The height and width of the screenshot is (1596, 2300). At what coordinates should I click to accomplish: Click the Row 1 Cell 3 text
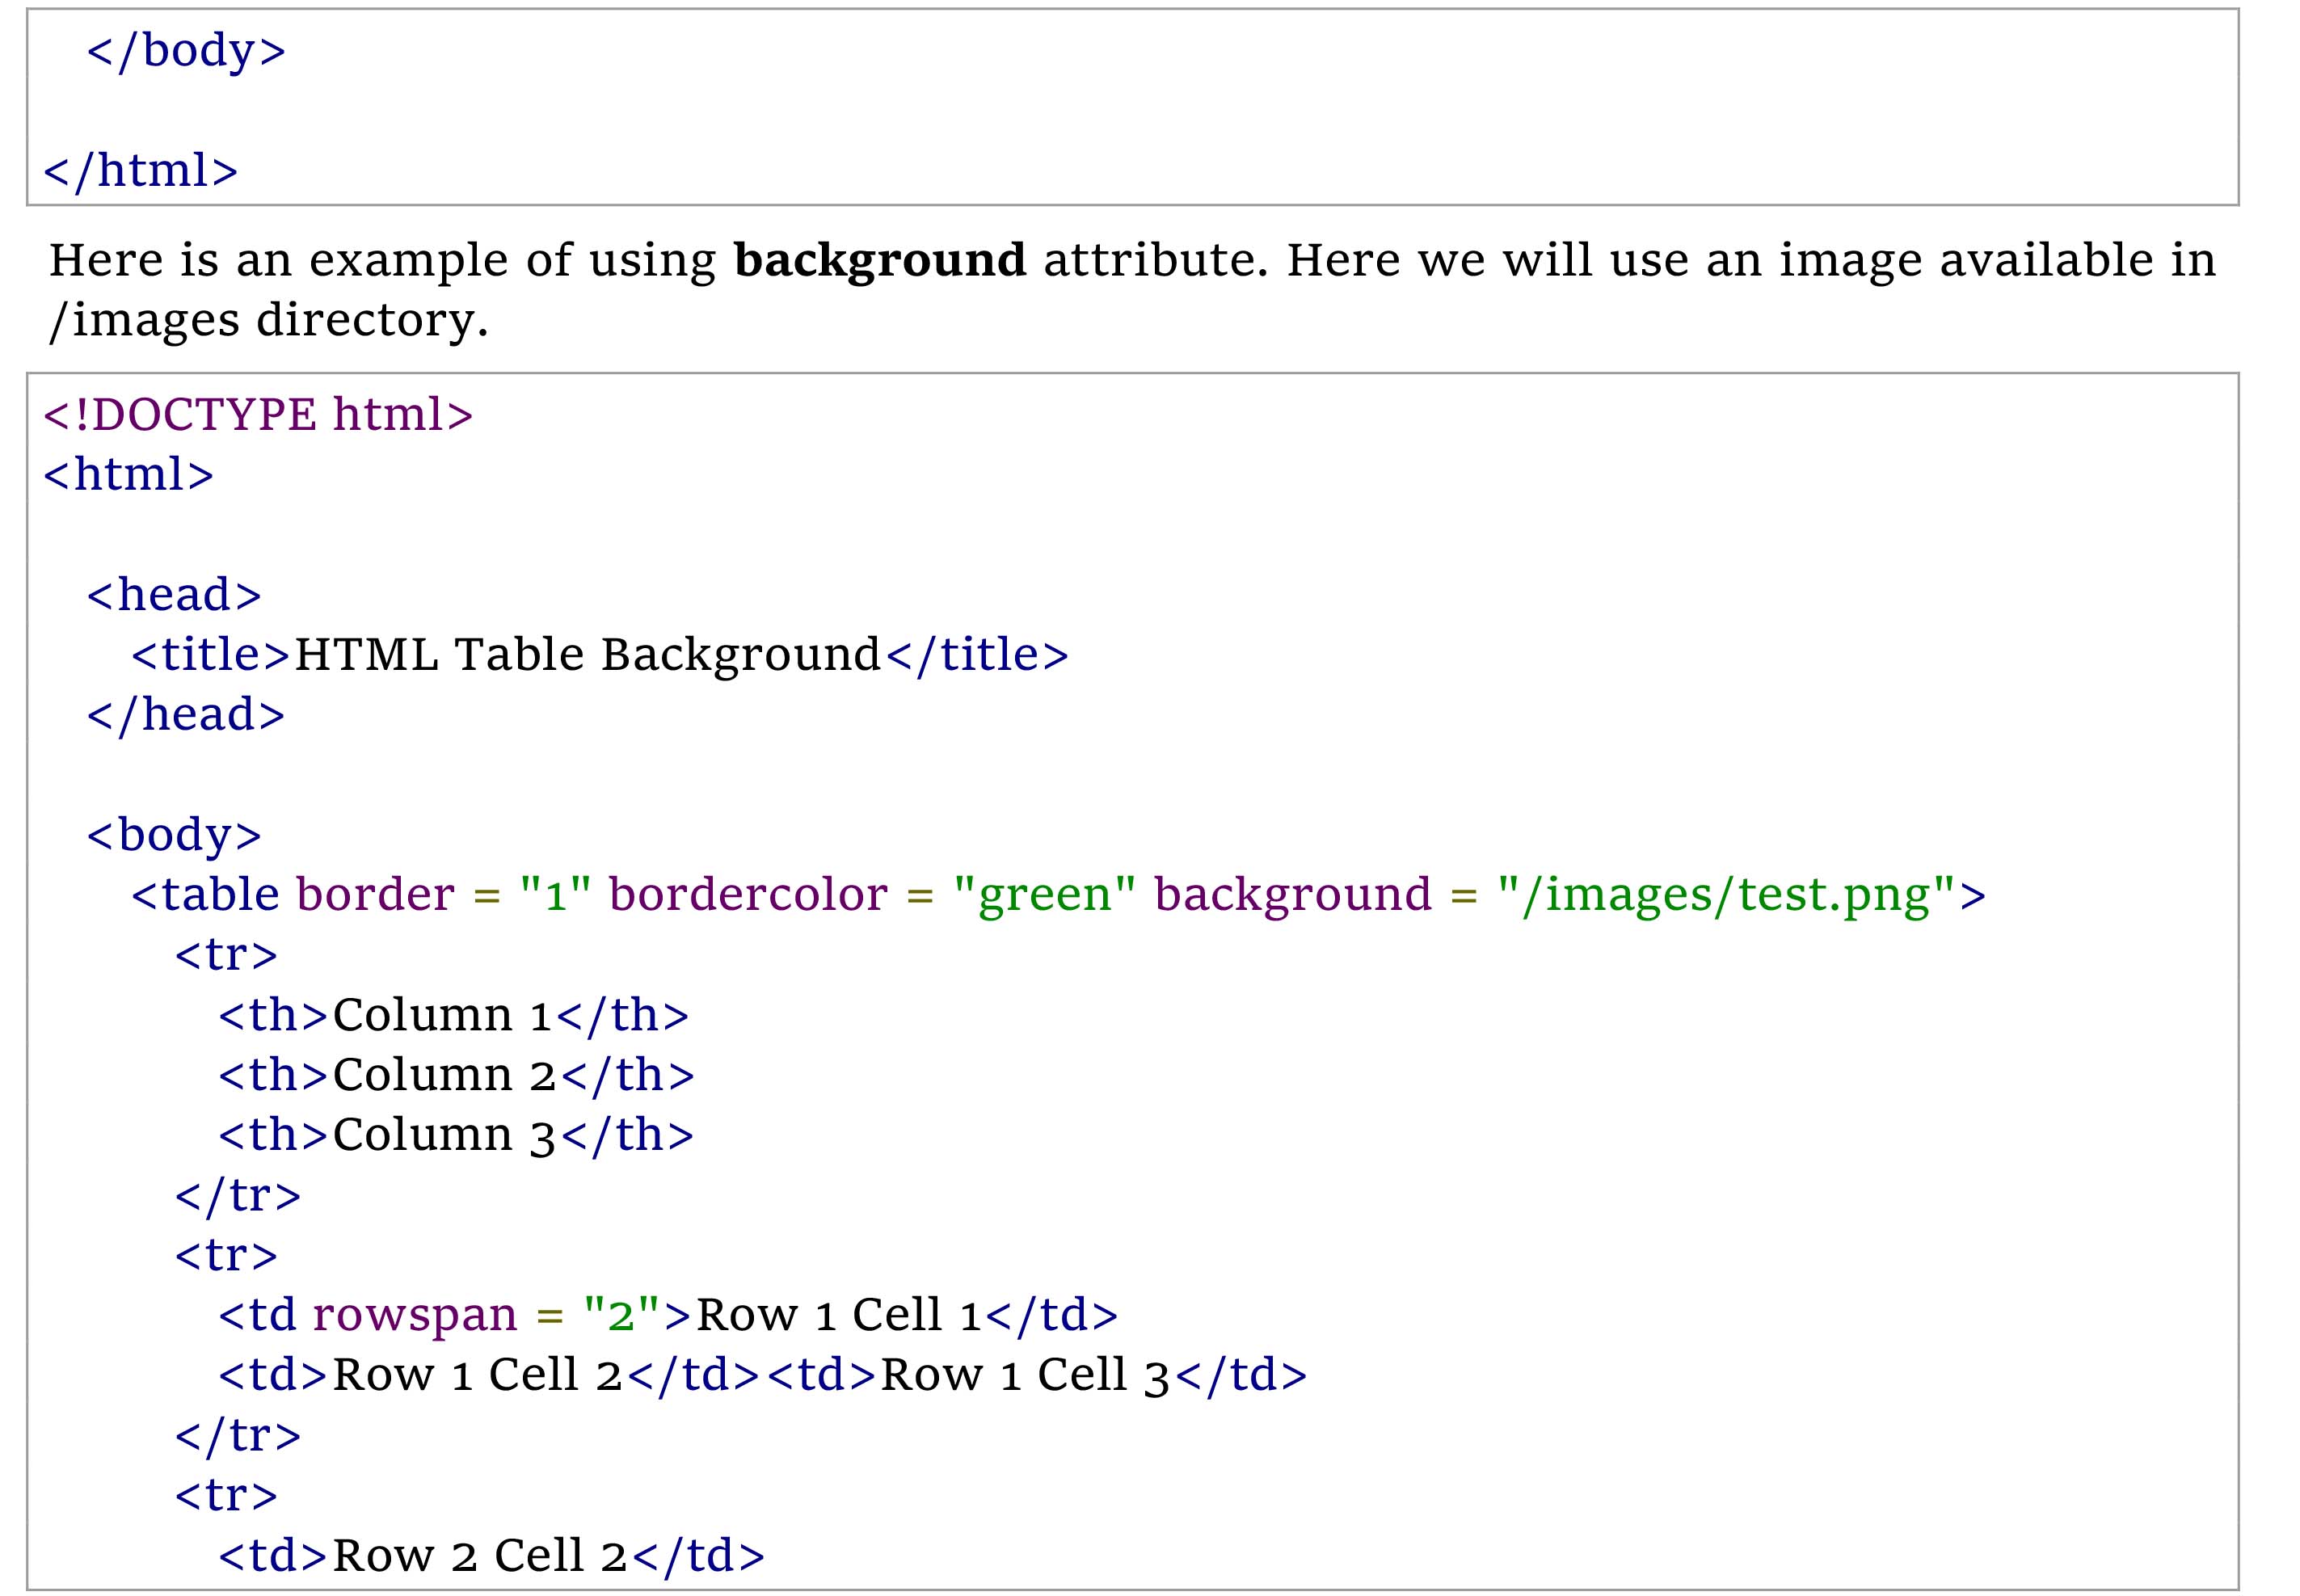pyautogui.click(x=1024, y=1375)
